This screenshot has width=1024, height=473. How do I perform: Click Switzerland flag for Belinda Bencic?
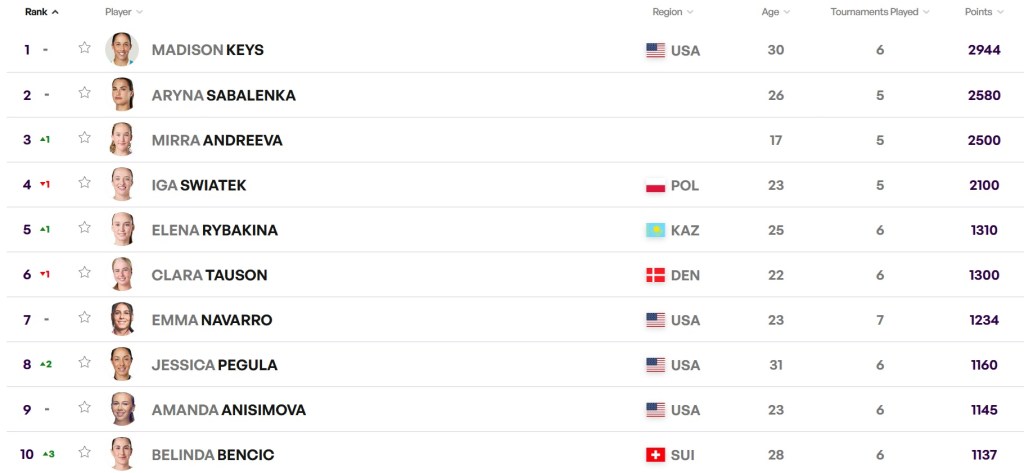tap(656, 455)
